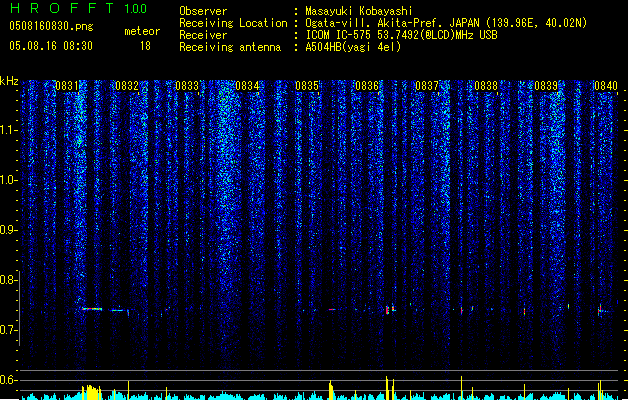Click the Receiver value ICOM IC-575
The height and width of the screenshot is (400, 629).
(338, 35)
